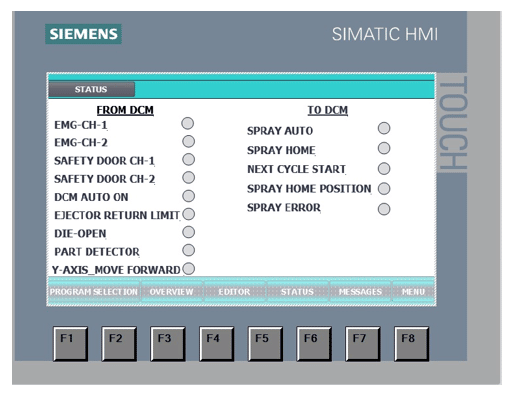Click the F2 function key

[119, 344]
